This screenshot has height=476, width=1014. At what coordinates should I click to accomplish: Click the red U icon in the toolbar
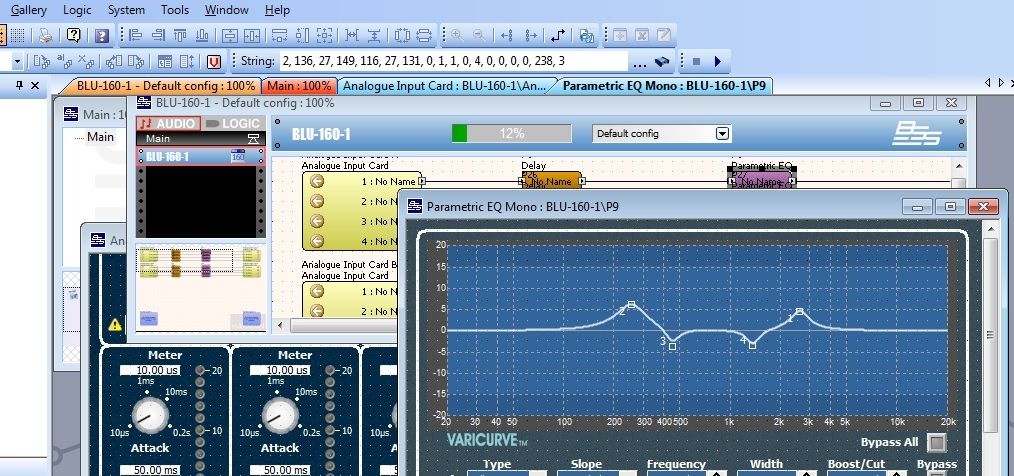(213, 61)
